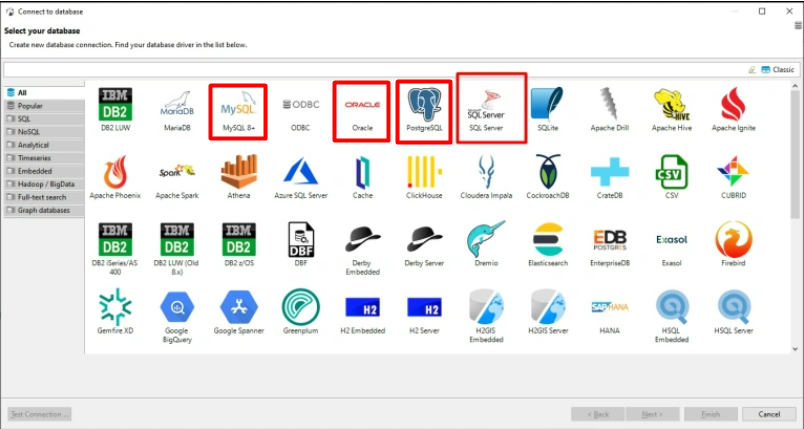804x429 pixels.
Task: Select Apache Ignite driver
Action: [x=733, y=110]
